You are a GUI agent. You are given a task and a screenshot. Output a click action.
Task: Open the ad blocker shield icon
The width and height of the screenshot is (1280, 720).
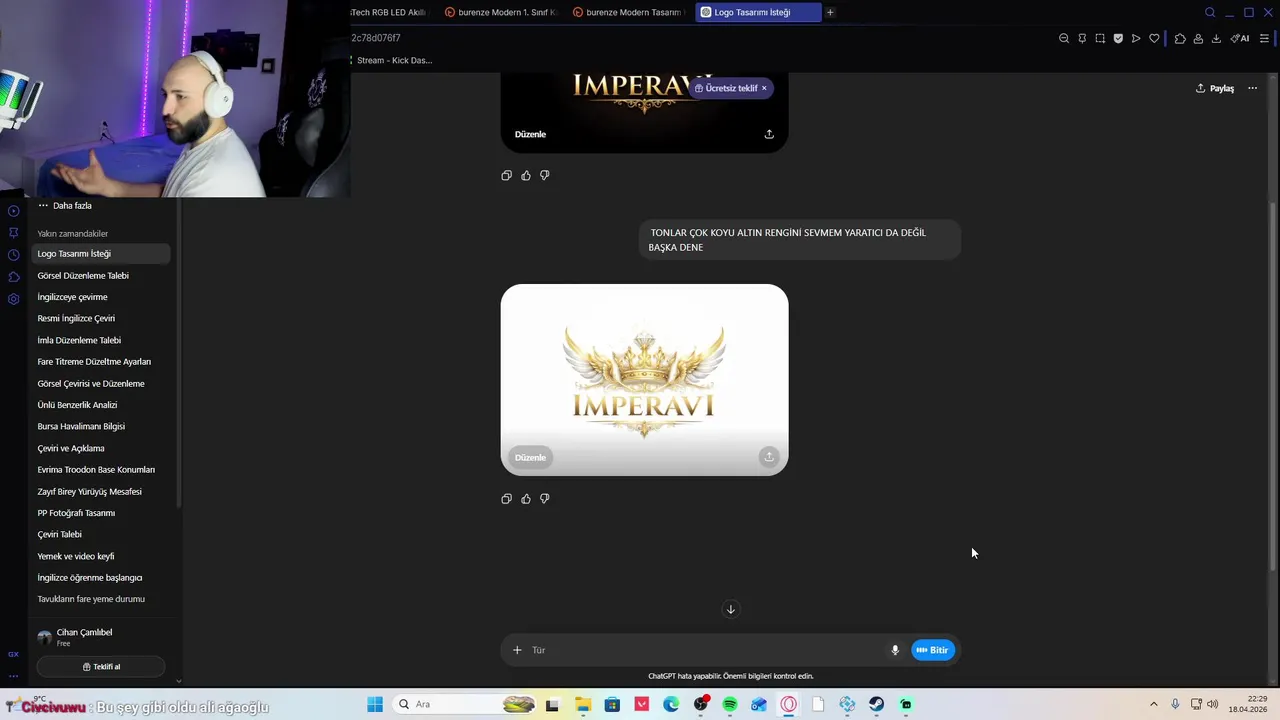click(1118, 38)
